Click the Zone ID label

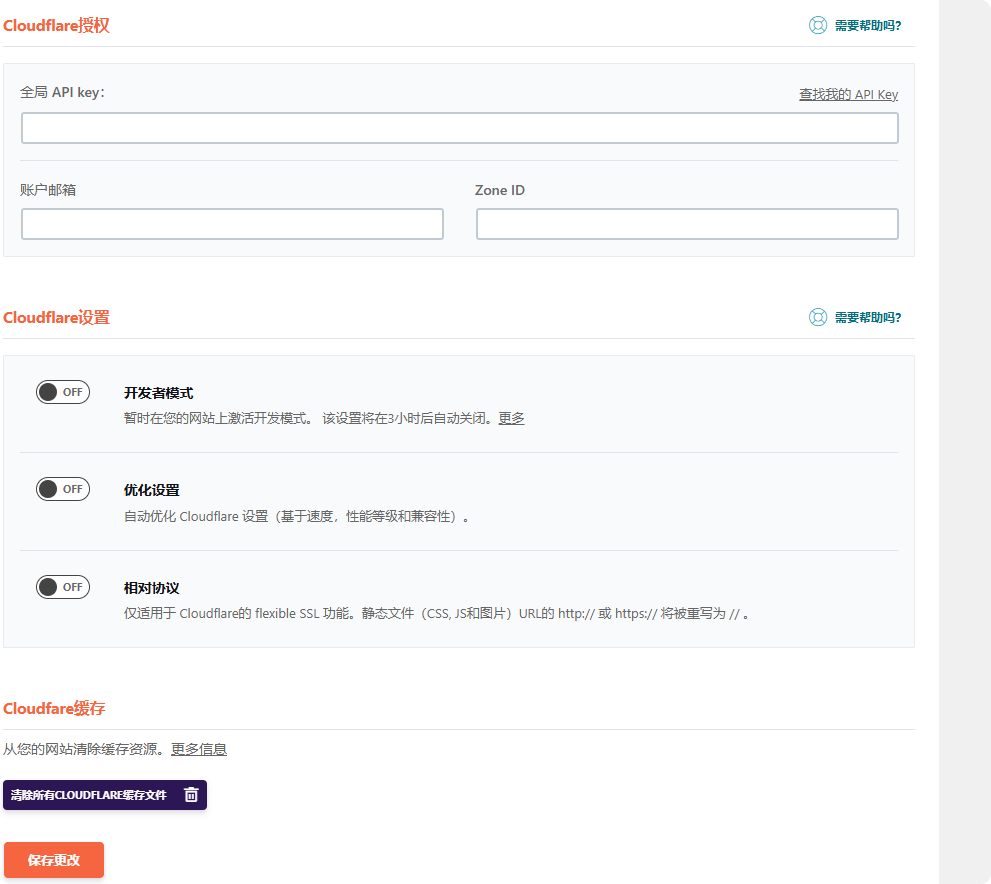[x=500, y=190]
